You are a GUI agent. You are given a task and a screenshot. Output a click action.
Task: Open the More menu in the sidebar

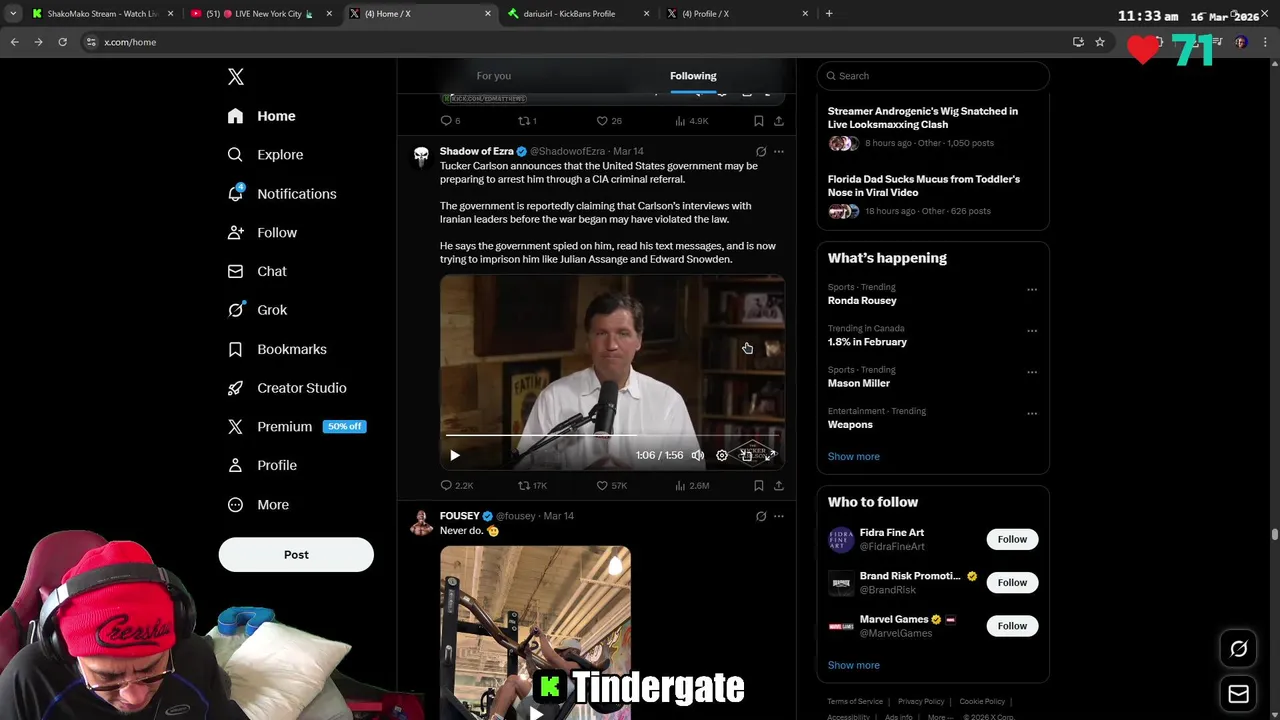coord(258,505)
